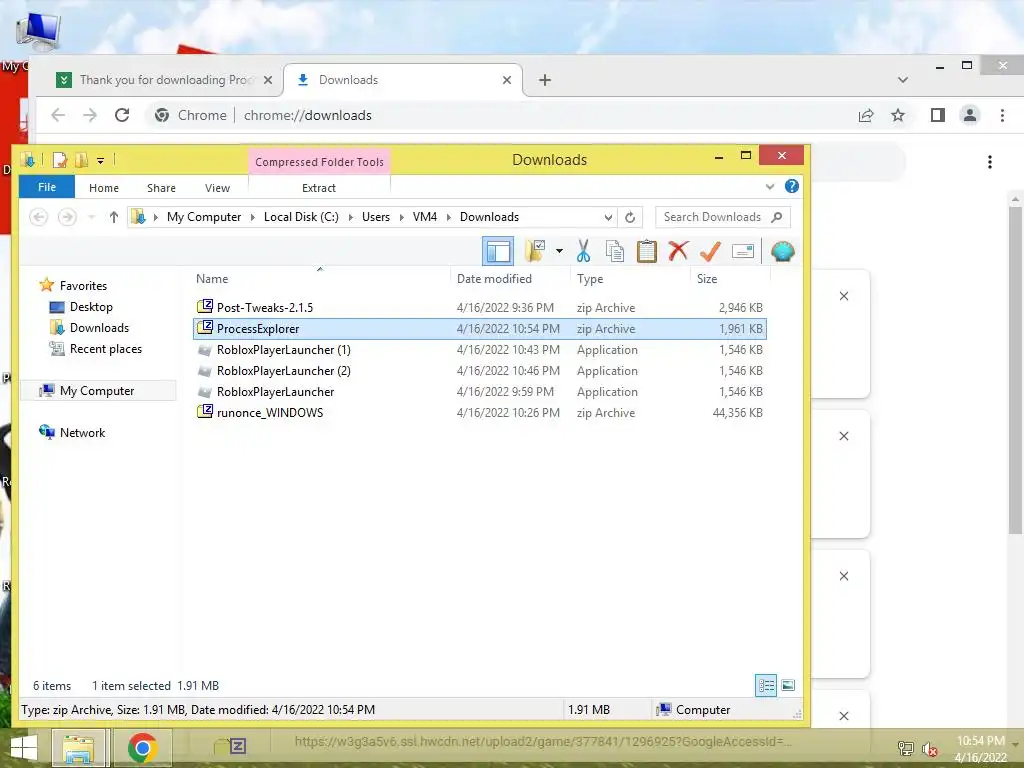The image size is (1024, 768).
Task: Select the ProcessExplorer zip file
Action: point(480,328)
